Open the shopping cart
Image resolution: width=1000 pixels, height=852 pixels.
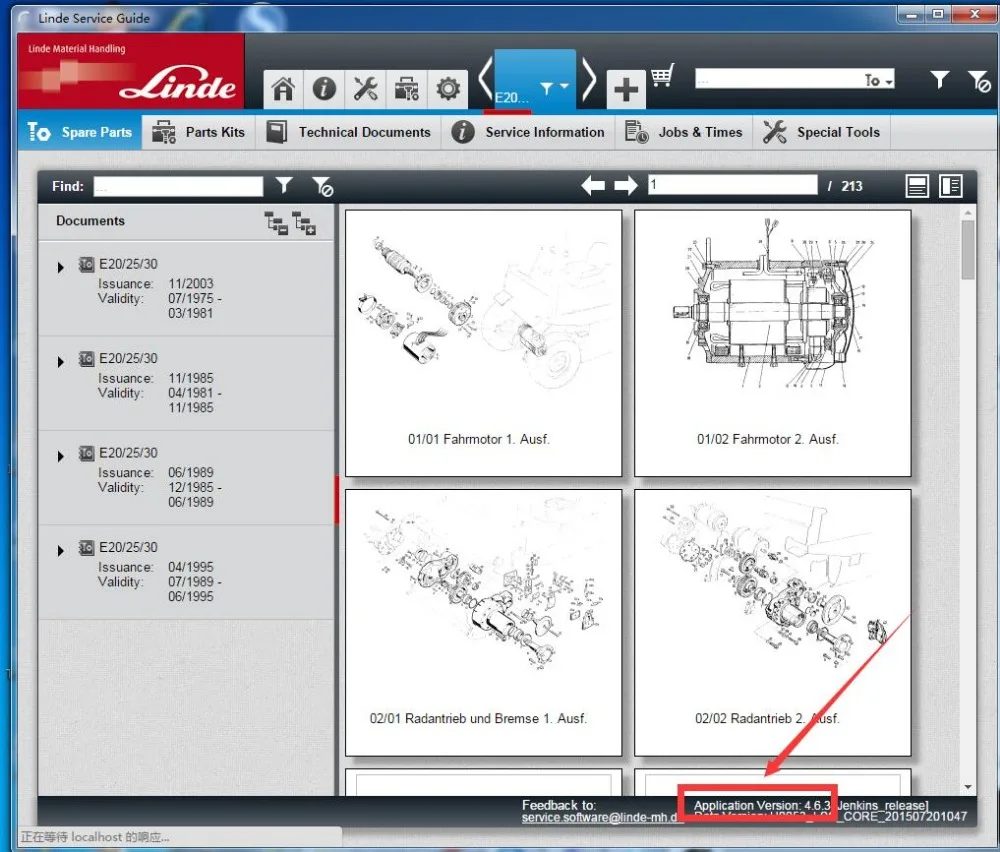pos(663,75)
